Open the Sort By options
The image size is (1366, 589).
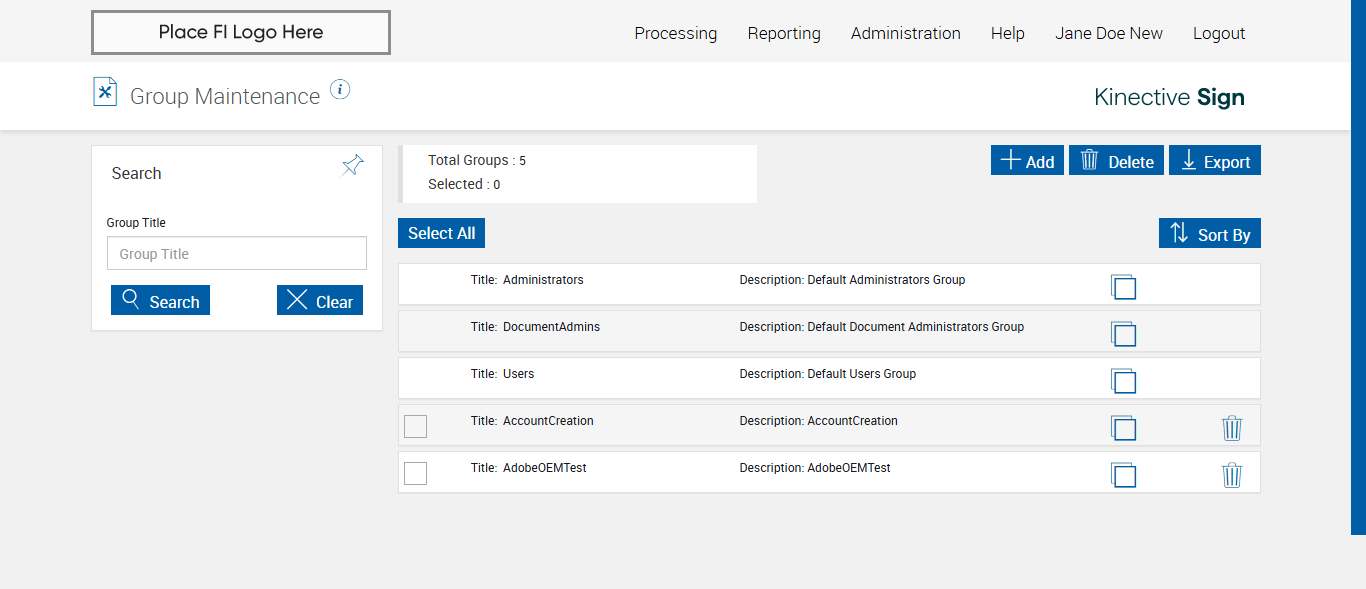[x=1210, y=234]
